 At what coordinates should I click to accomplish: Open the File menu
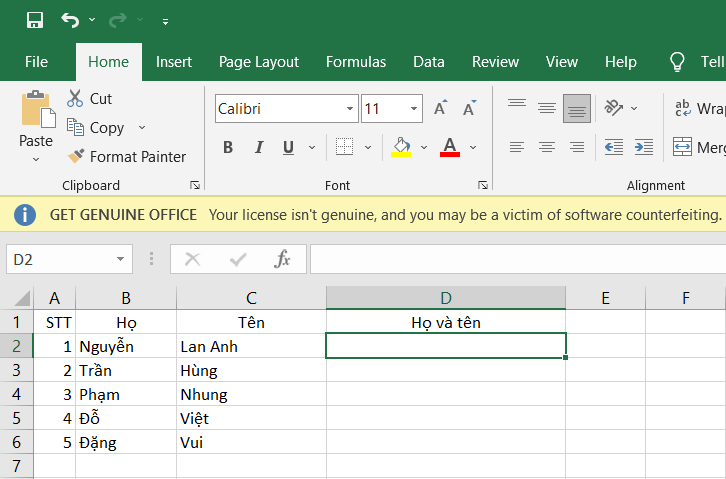(36, 62)
